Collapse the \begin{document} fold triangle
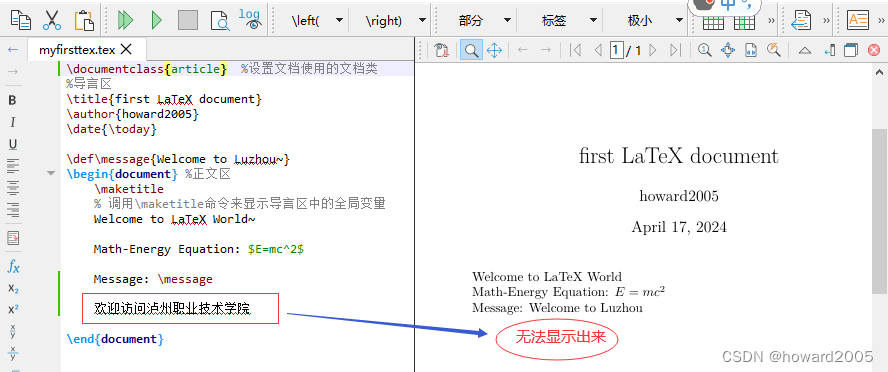 click(52, 173)
